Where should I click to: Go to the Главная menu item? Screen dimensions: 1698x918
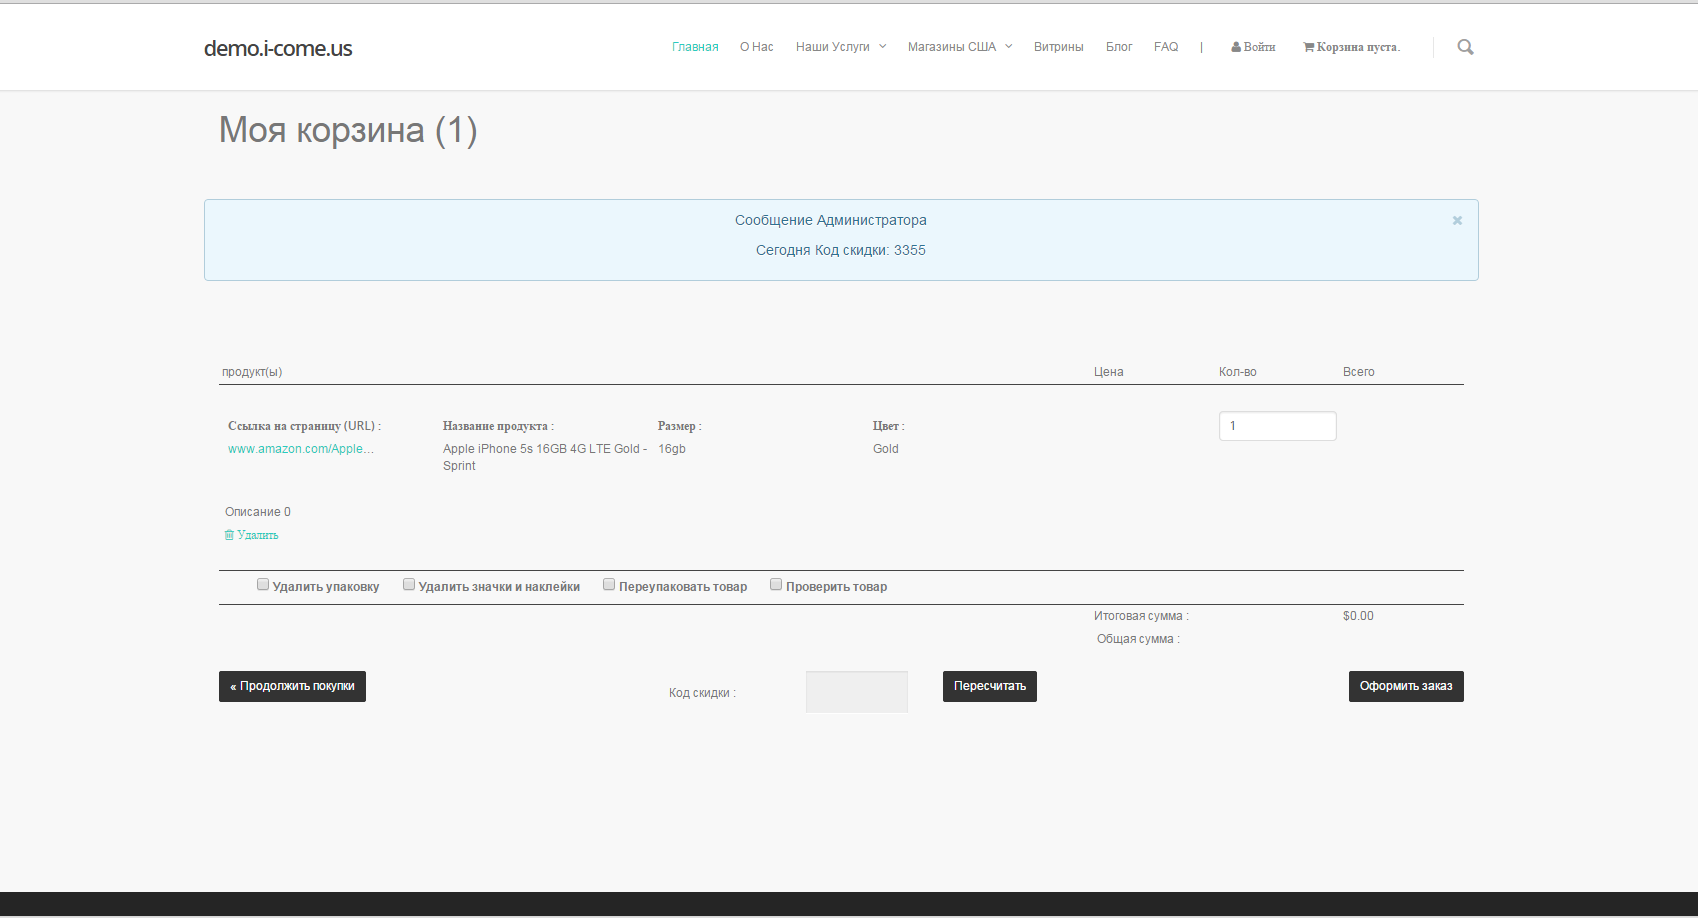point(695,47)
